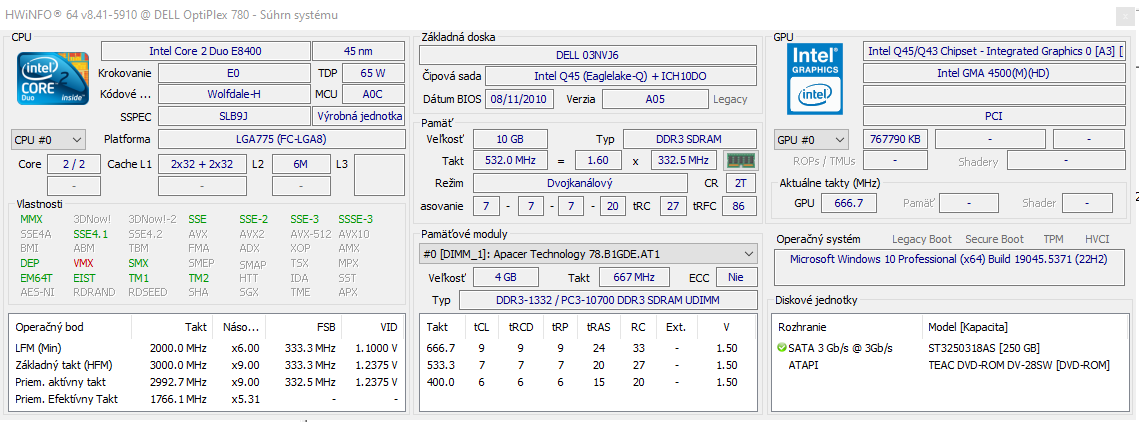Screen dimensions: 1139x422
Task: Click the red VMX feature flag
Action: [84, 263]
